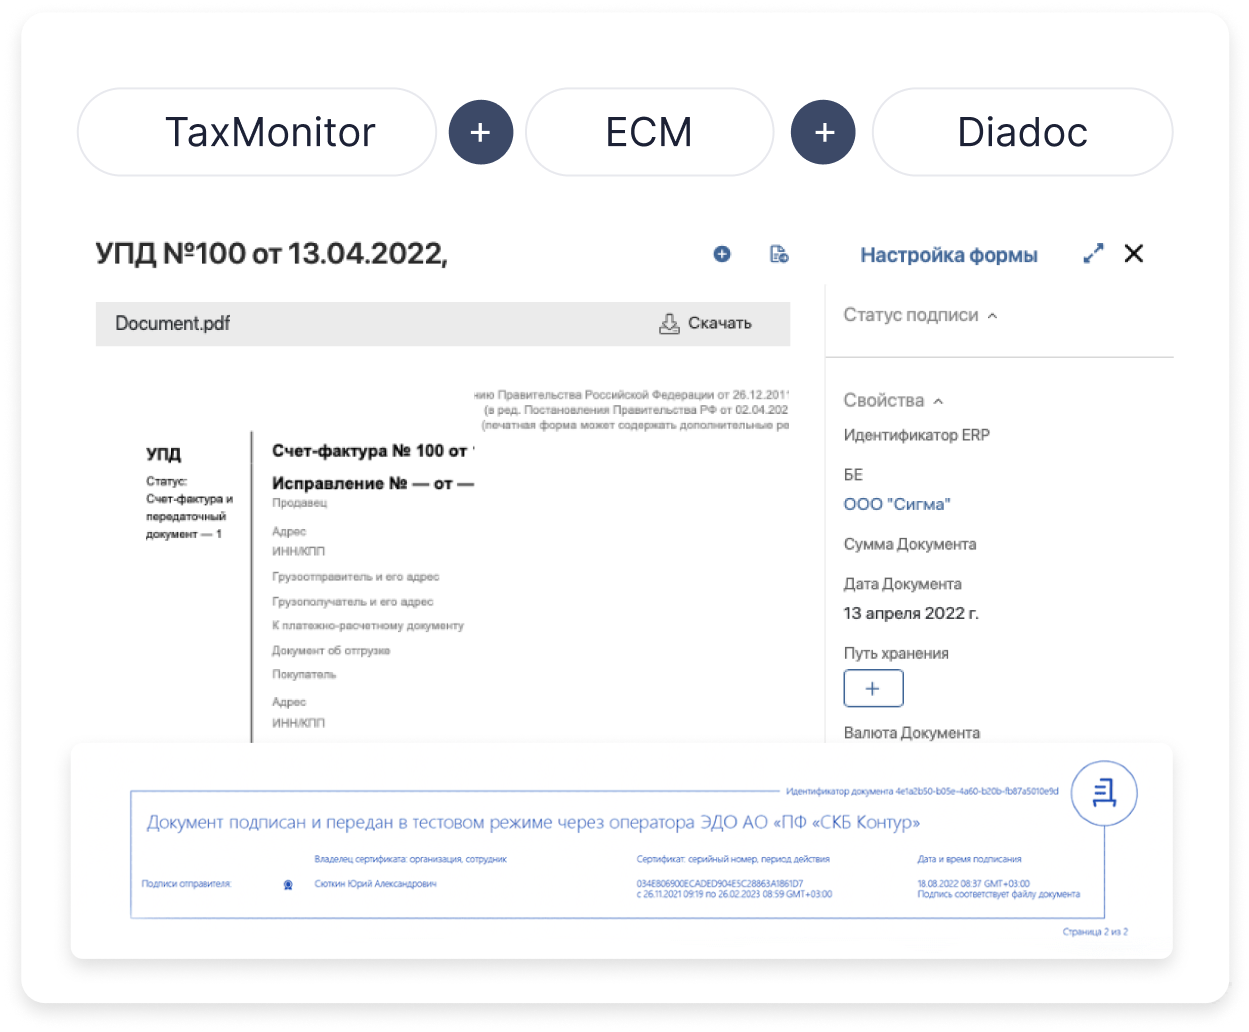Collapse the Статус подписи section

pyautogui.click(x=921, y=315)
